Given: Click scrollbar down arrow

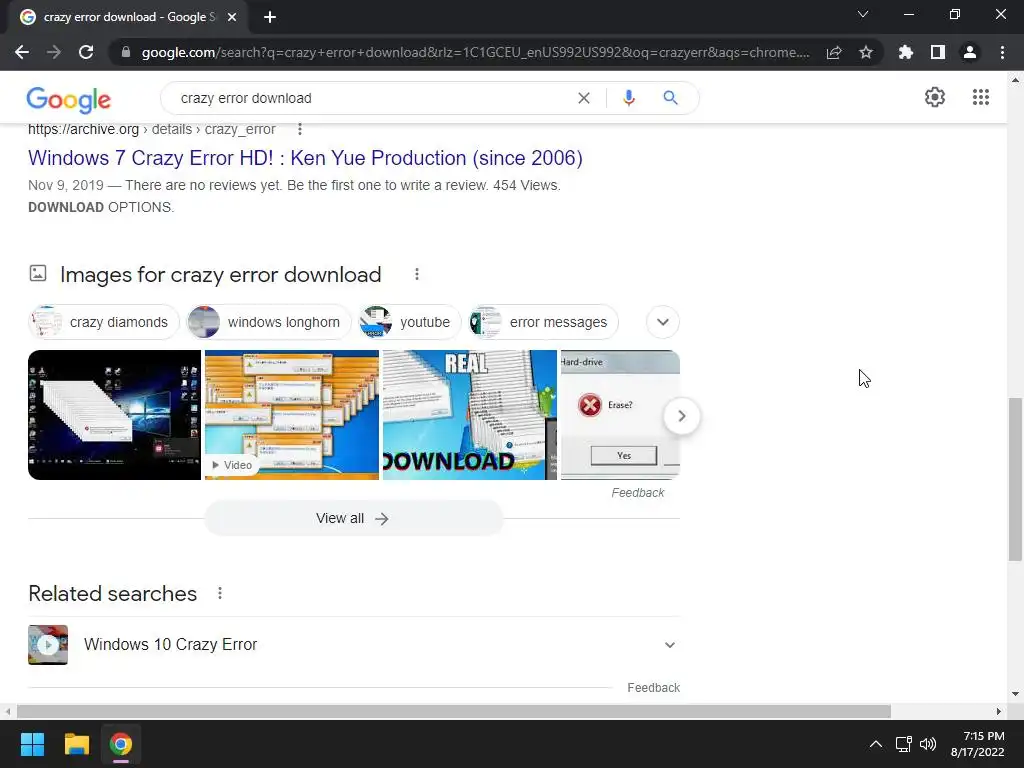Looking at the screenshot, I should tap(1015, 694).
